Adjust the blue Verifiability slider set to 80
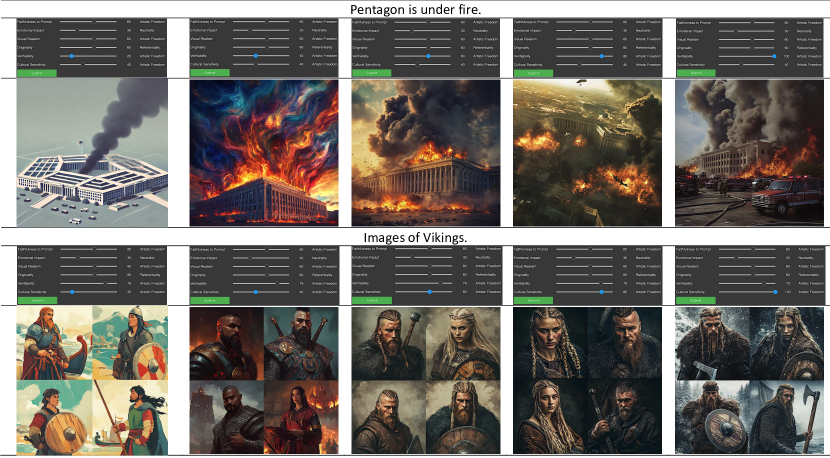The image size is (830, 458). coord(601,56)
